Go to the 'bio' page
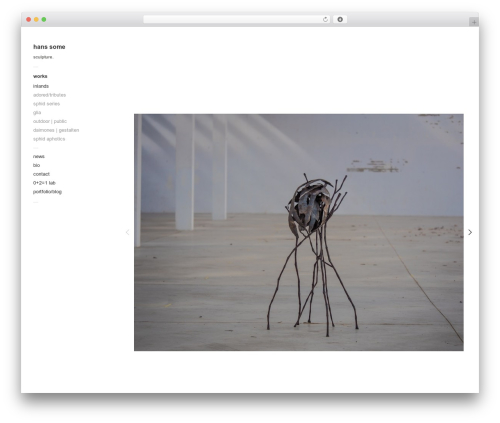Screen dimensions: 500x423 pos(36,165)
